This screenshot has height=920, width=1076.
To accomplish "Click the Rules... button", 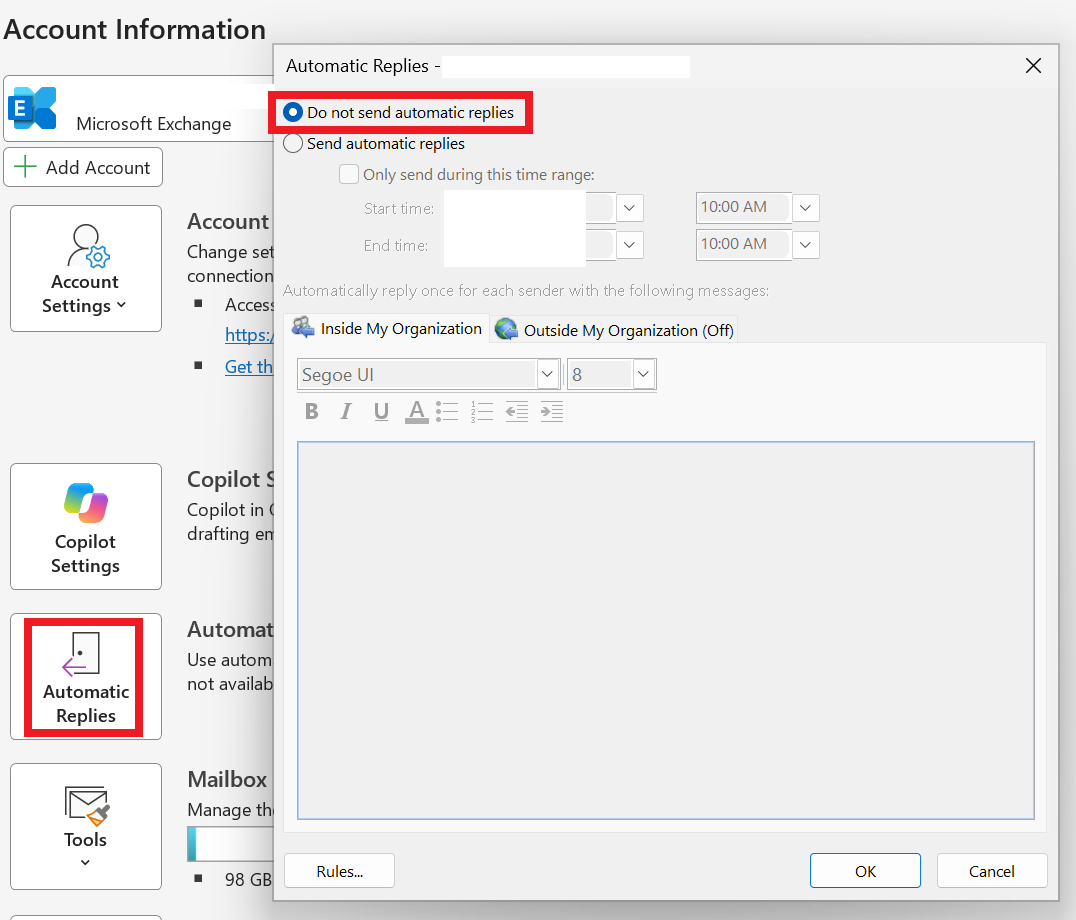I will click(340, 871).
